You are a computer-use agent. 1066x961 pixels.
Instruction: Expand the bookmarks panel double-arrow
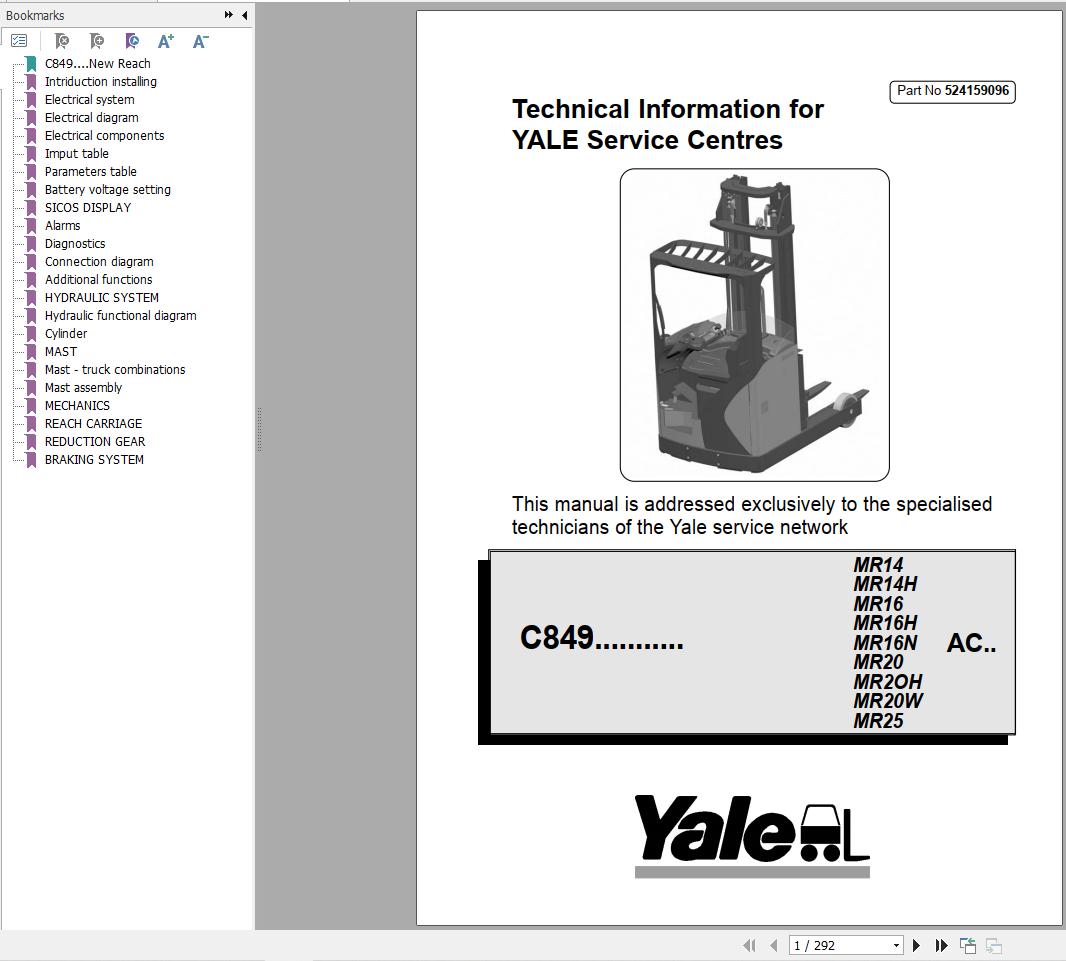[228, 14]
